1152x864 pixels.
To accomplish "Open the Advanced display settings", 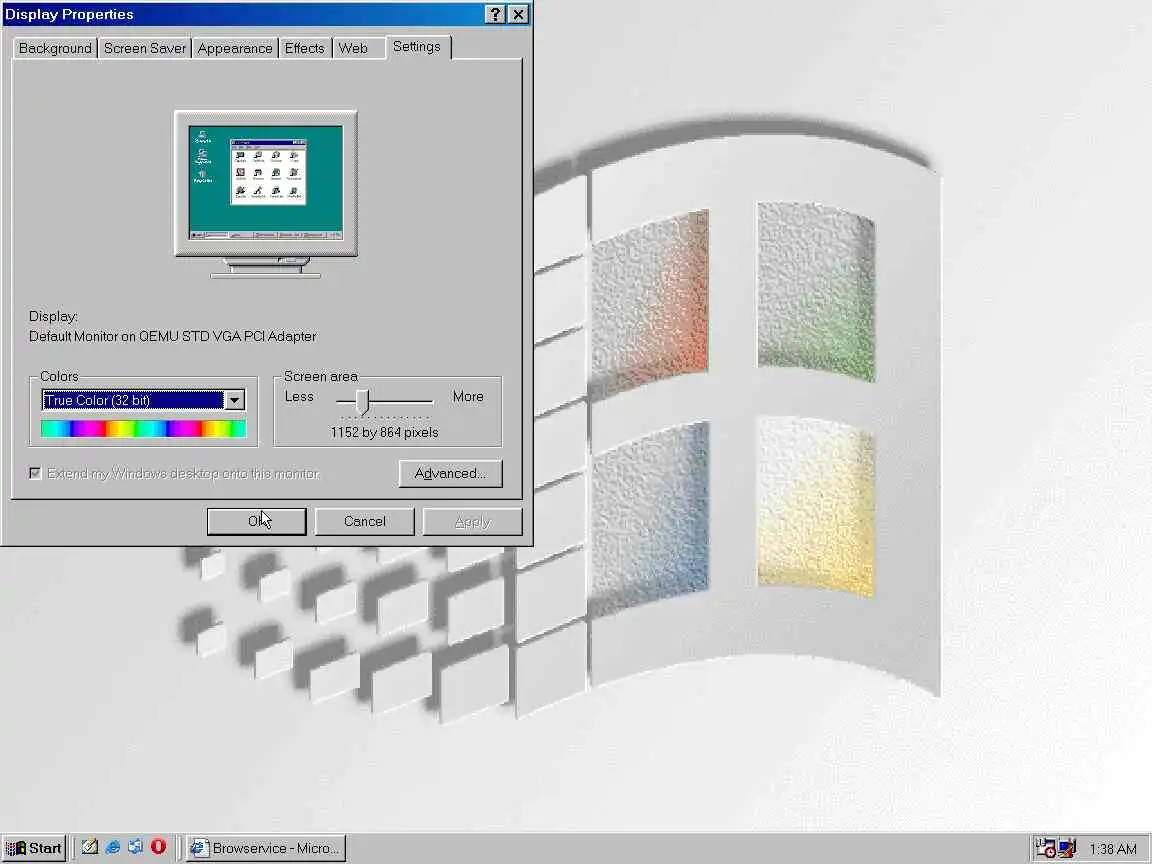I will (450, 473).
